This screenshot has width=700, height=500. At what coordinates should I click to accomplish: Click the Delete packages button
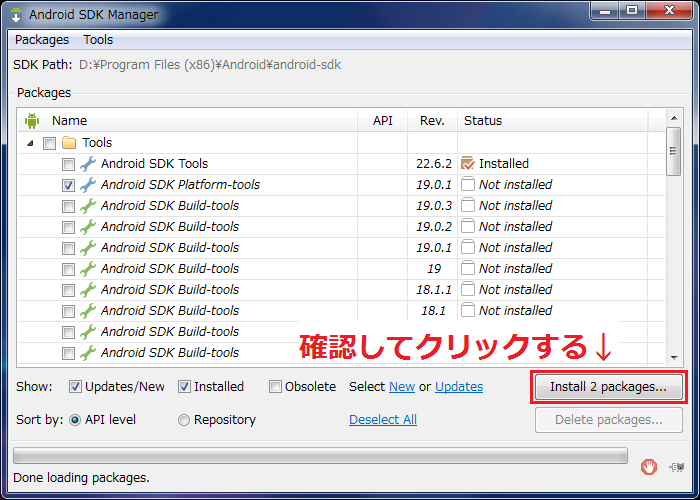click(x=608, y=420)
